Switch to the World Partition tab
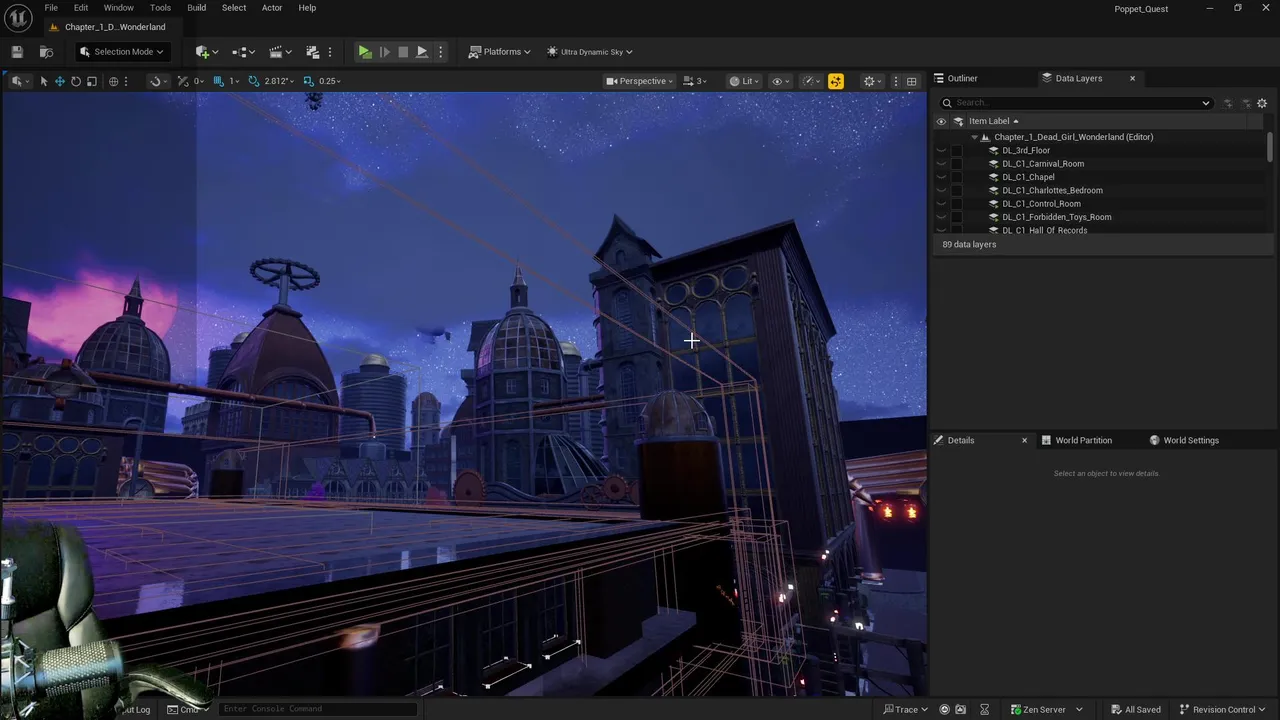This screenshot has height=720, width=1280. (x=1076, y=440)
